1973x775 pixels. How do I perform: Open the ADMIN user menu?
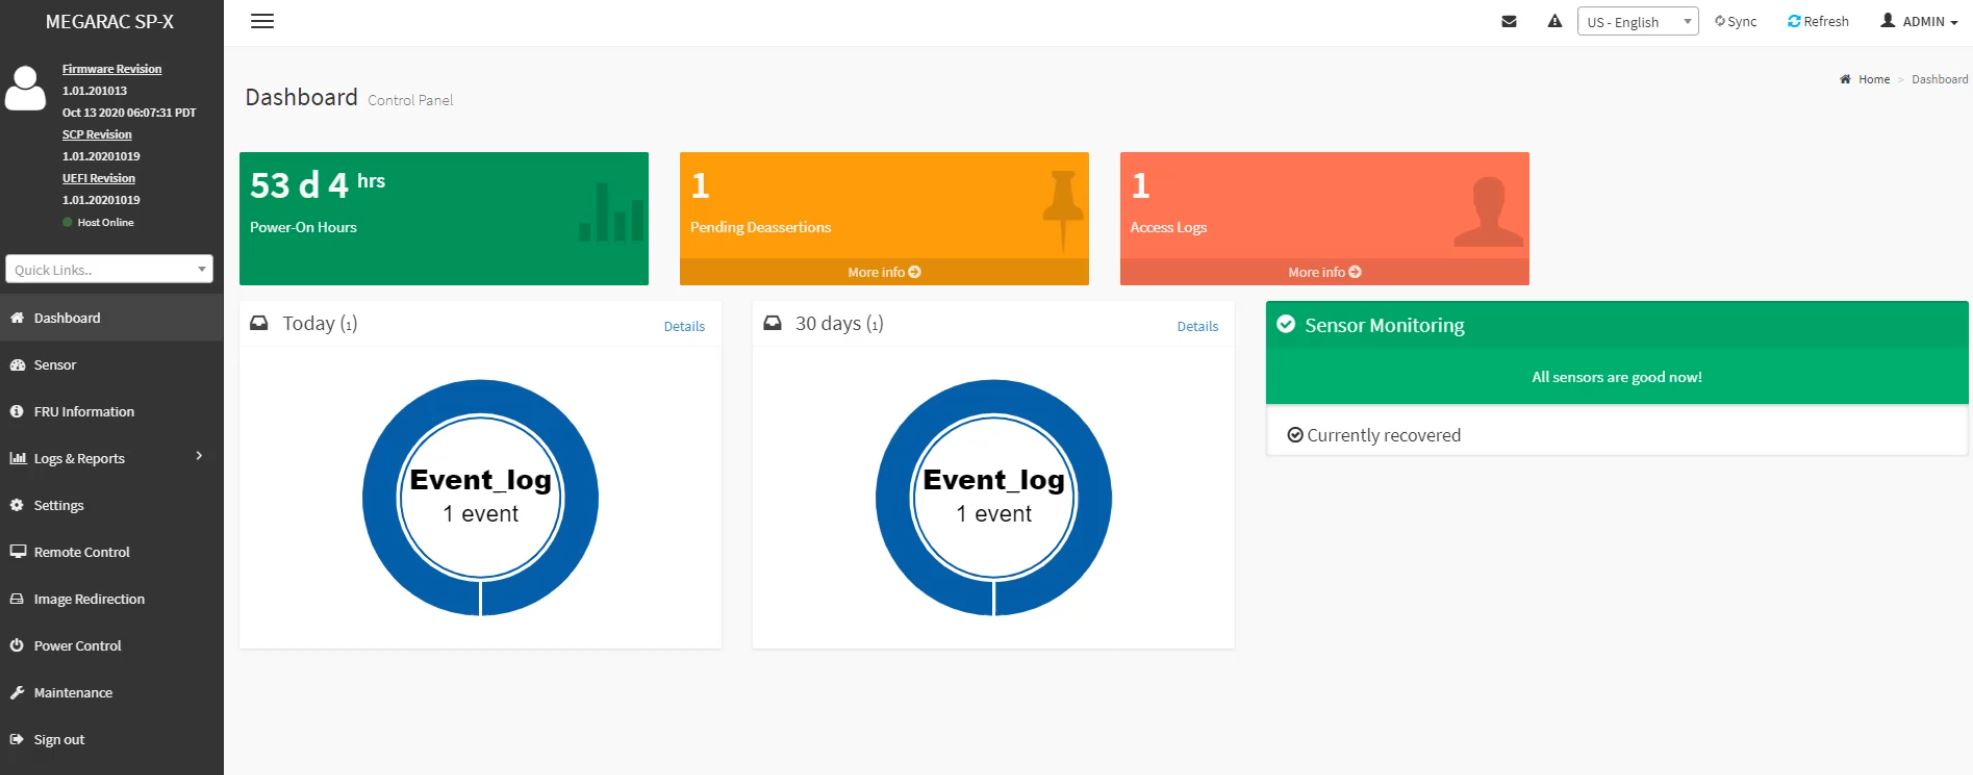pos(1918,21)
